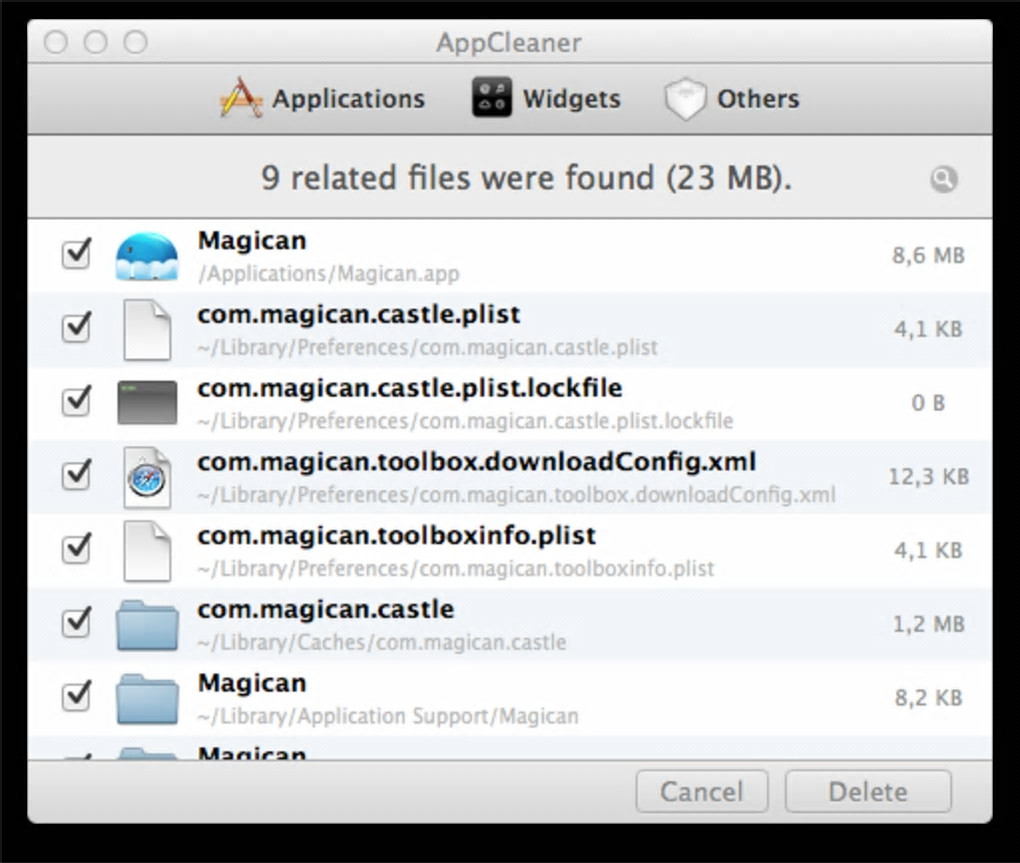Uncheck the Magican.app checkbox
This screenshot has width=1020, height=863.
[77, 254]
